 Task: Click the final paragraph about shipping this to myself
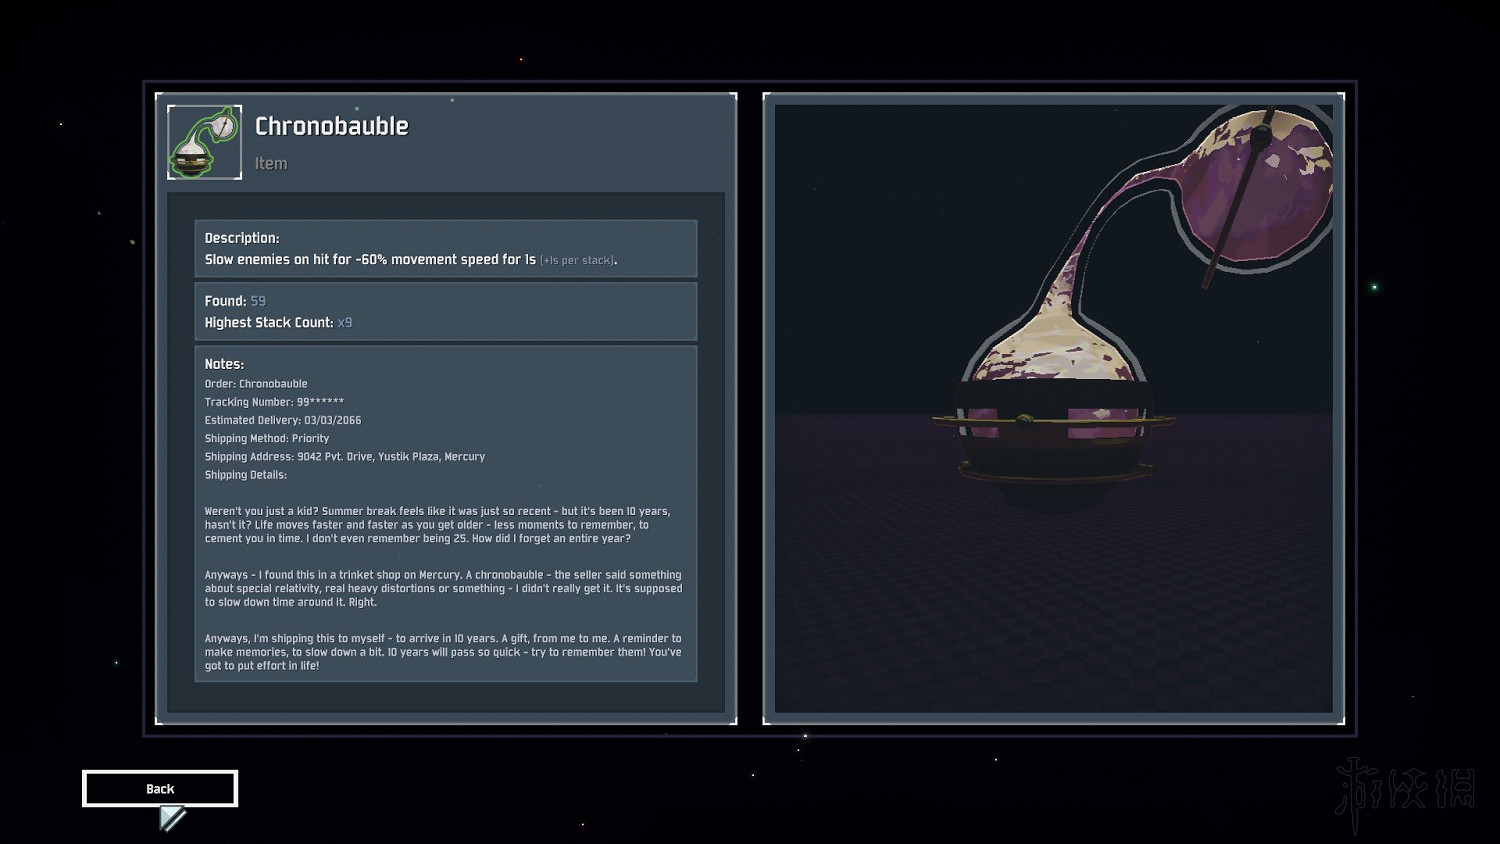pos(443,652)
